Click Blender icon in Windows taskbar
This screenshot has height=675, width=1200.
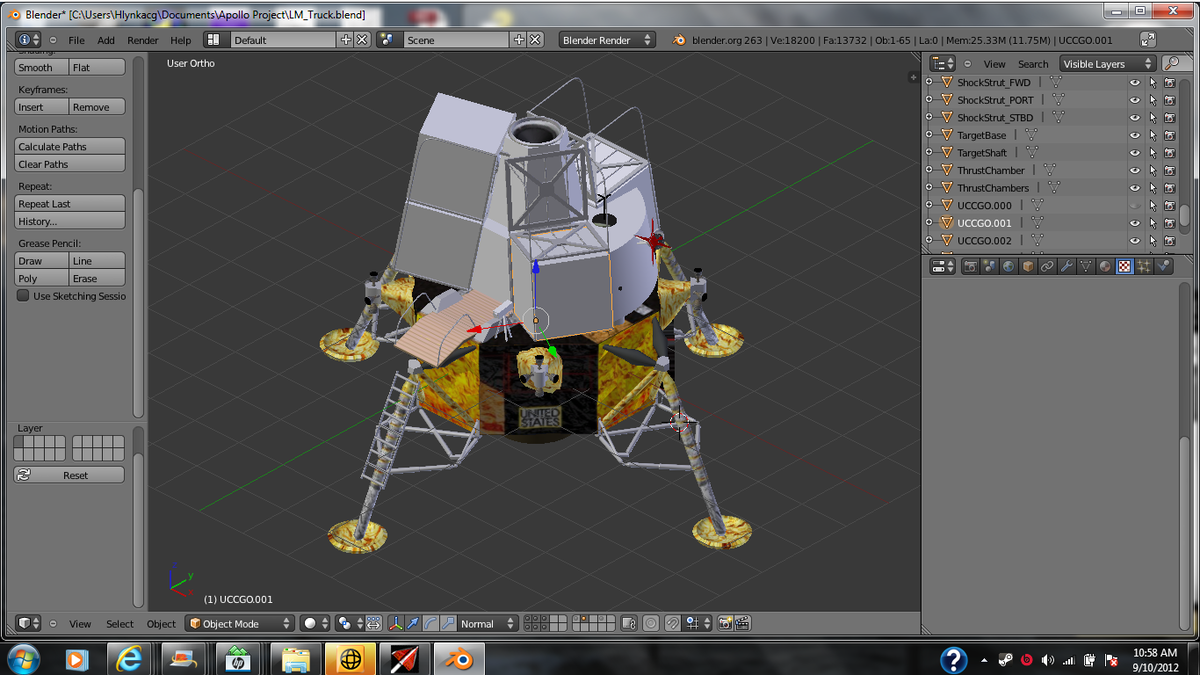point(458,659)
